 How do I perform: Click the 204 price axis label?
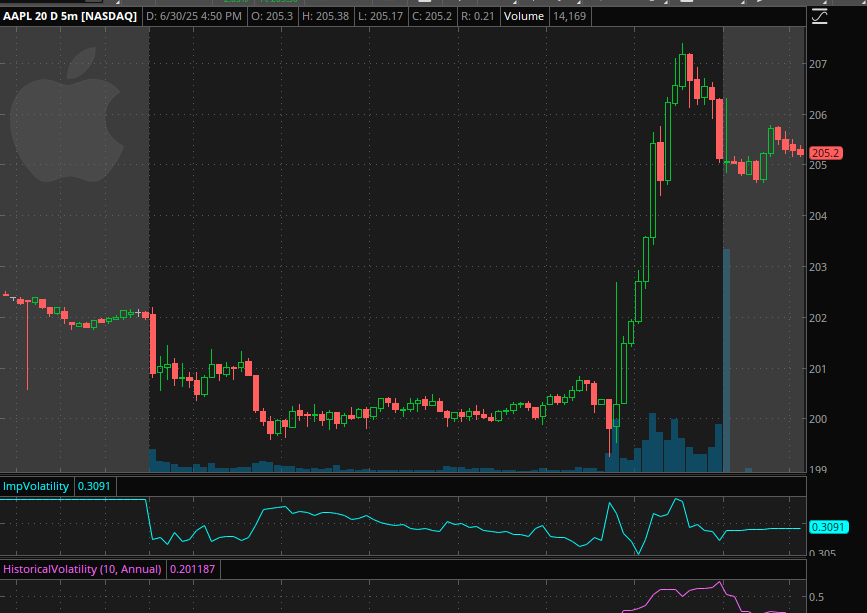818,216
